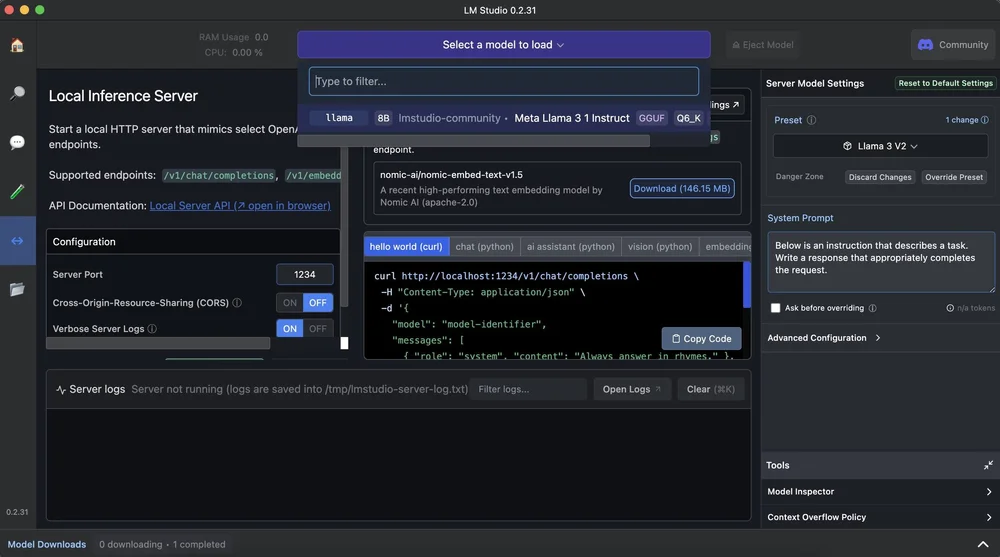Click the Server logs pulse icon
Screen dimensions: 1000x557
pos(61,389)
